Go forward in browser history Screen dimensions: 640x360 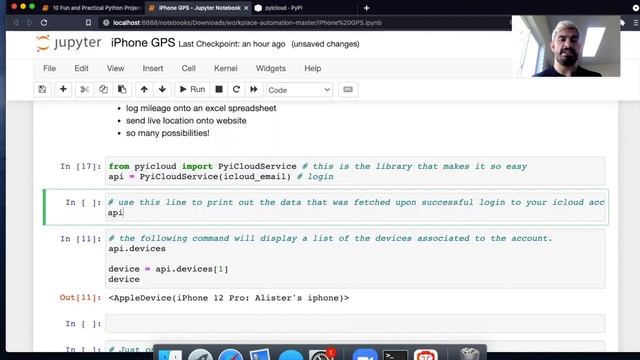(29, 23)
